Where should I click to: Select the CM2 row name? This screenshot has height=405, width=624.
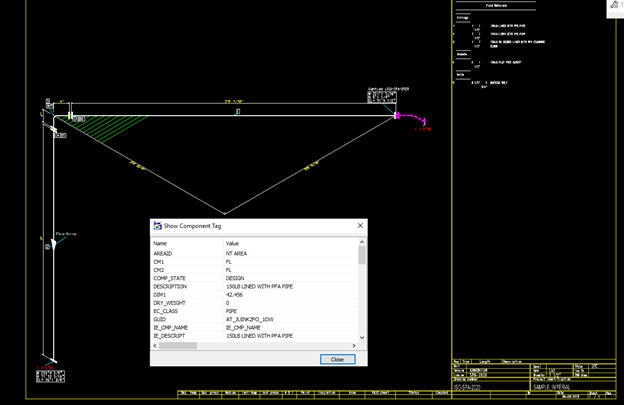158,270
